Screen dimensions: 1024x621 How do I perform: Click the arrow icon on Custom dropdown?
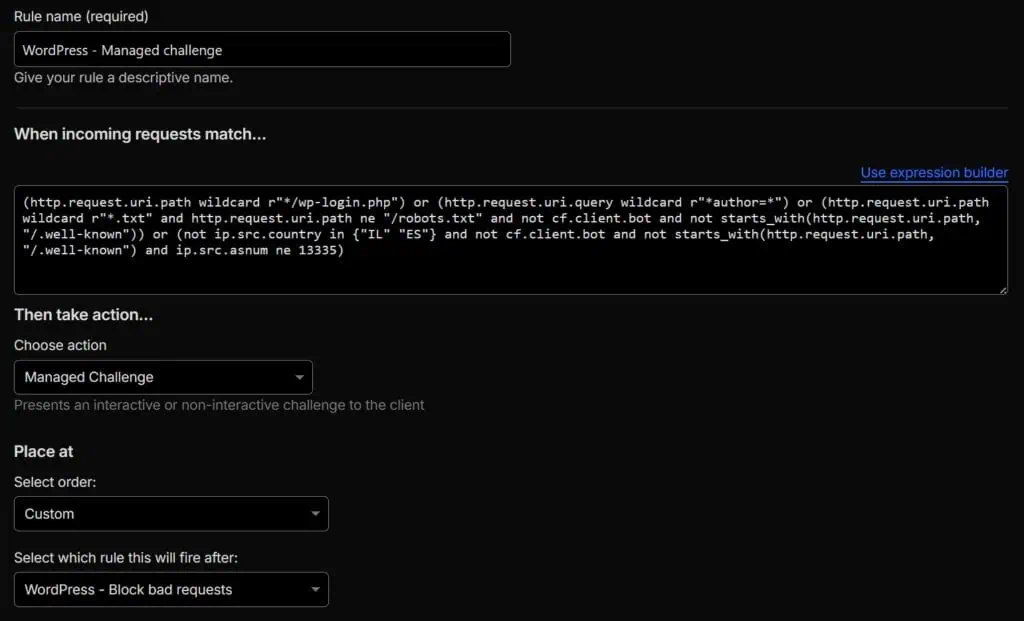click(x=315, y=514)
